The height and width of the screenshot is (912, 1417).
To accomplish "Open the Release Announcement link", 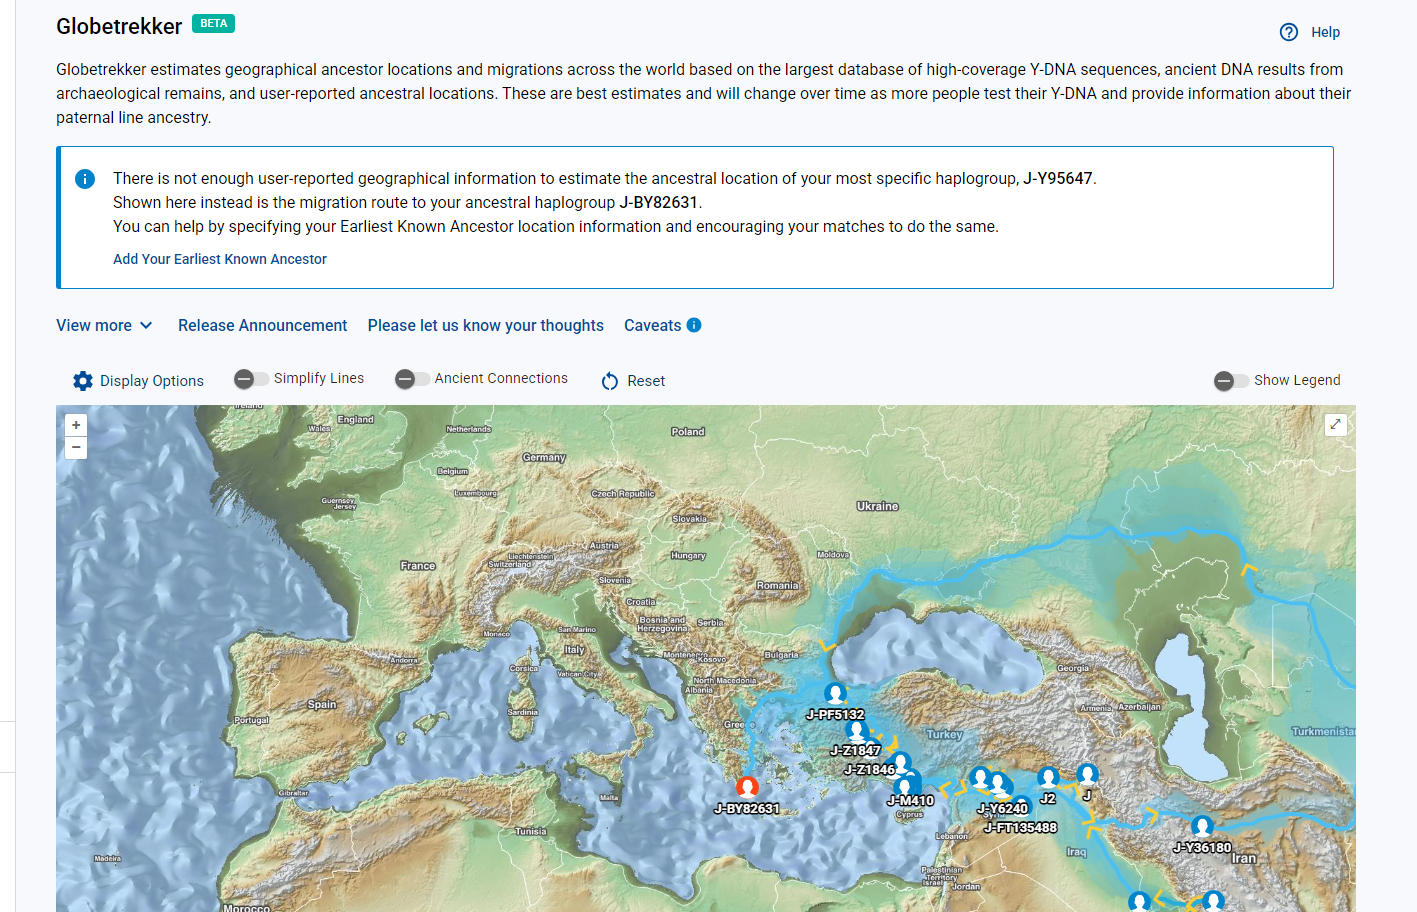I will (x=263, y=325).
